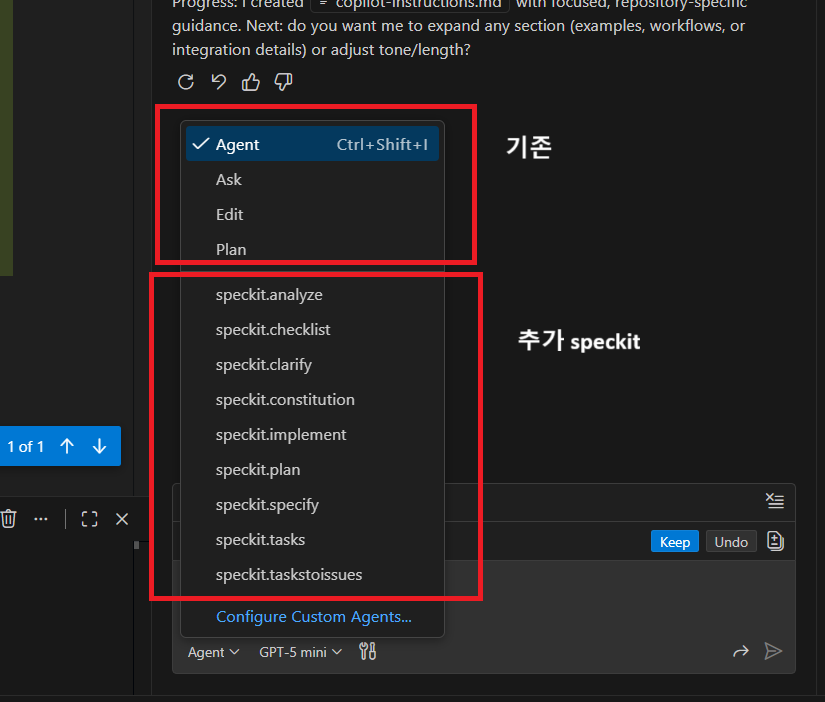The height and width of the screenshot is (702, 825).
Task: Choose speckit.tasks agent
Action: [312, 539]
